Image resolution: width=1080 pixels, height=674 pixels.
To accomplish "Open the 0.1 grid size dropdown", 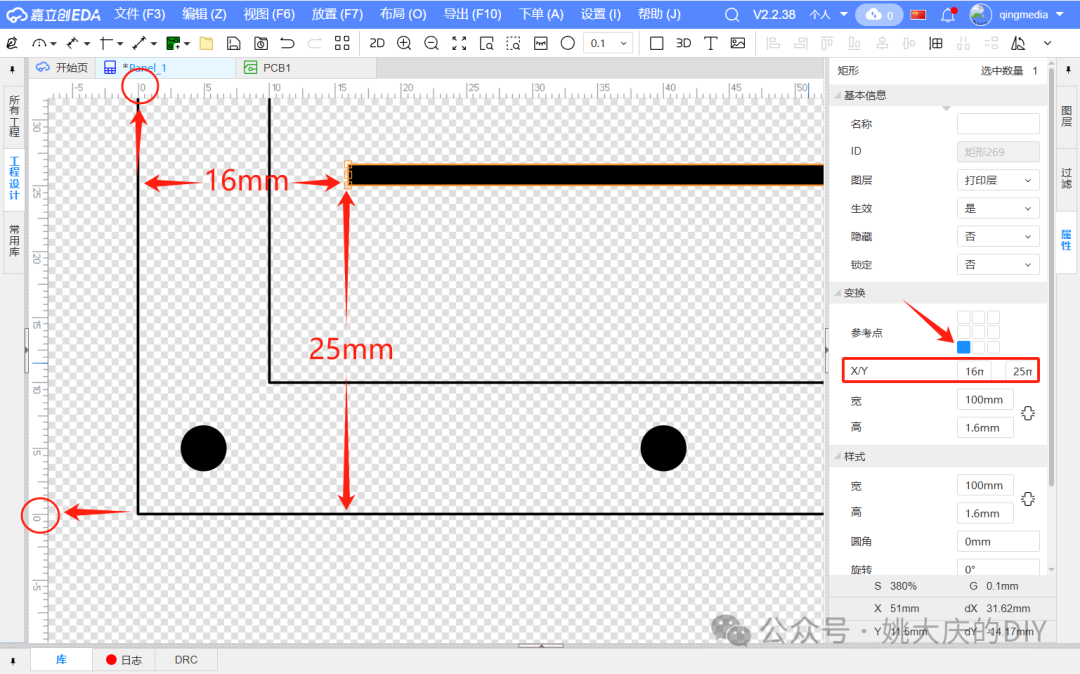I will tap(608, 43).
